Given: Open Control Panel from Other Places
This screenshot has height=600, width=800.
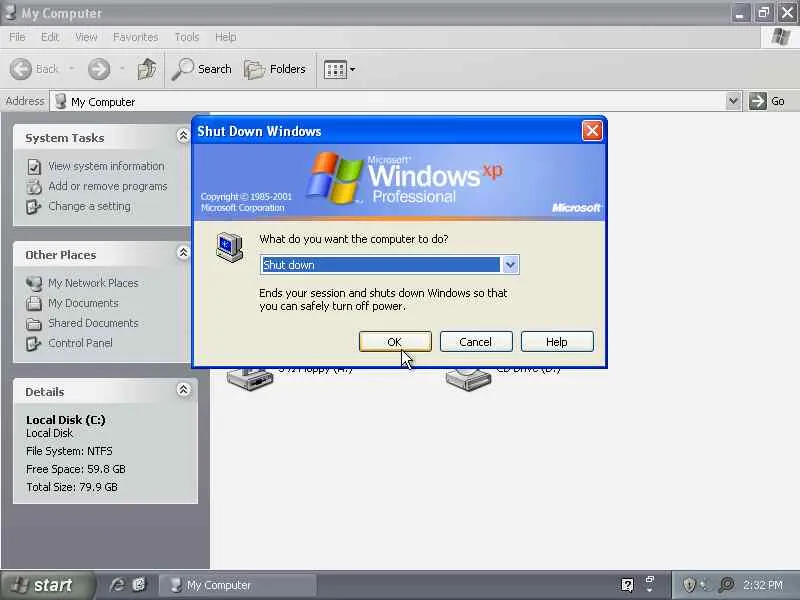Looking at the screenshot, I should [80, 343].
